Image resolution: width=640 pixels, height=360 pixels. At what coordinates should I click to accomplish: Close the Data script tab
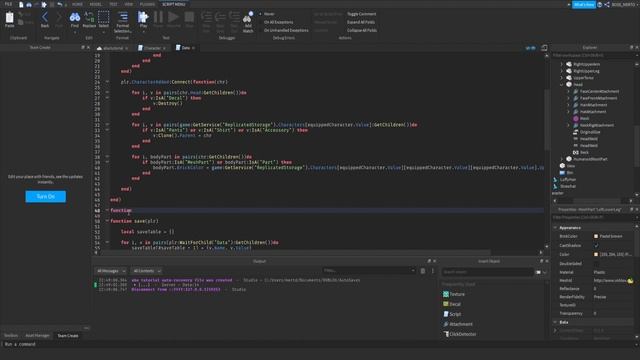coord(193,48)
